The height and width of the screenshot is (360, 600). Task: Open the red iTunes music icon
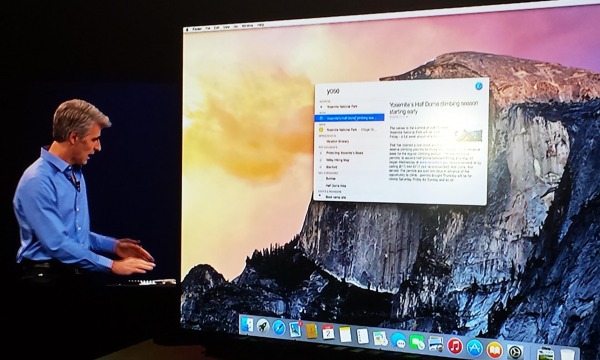(455, 346)
